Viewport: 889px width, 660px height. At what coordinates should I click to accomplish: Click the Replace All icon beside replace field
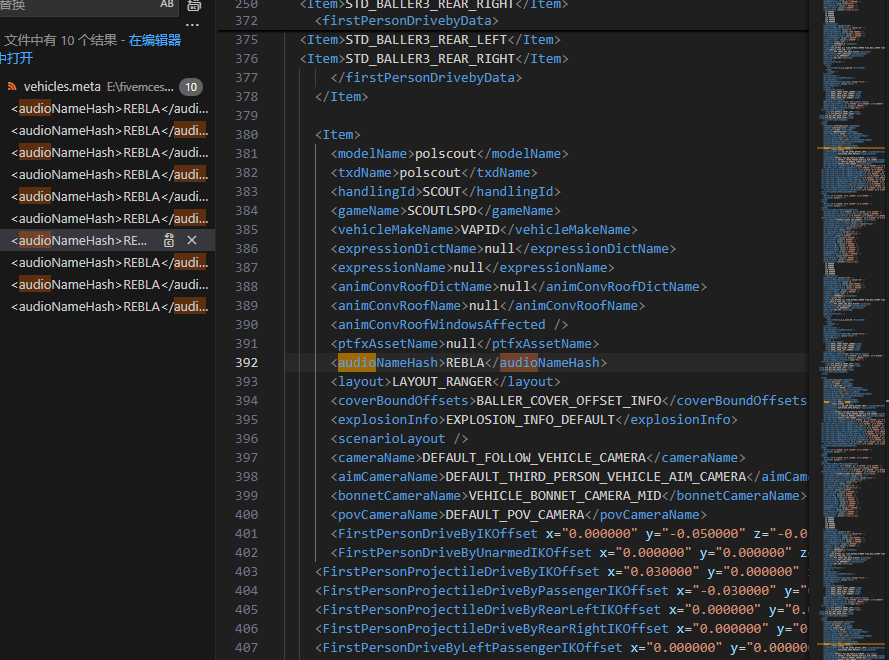coord(194,6)
